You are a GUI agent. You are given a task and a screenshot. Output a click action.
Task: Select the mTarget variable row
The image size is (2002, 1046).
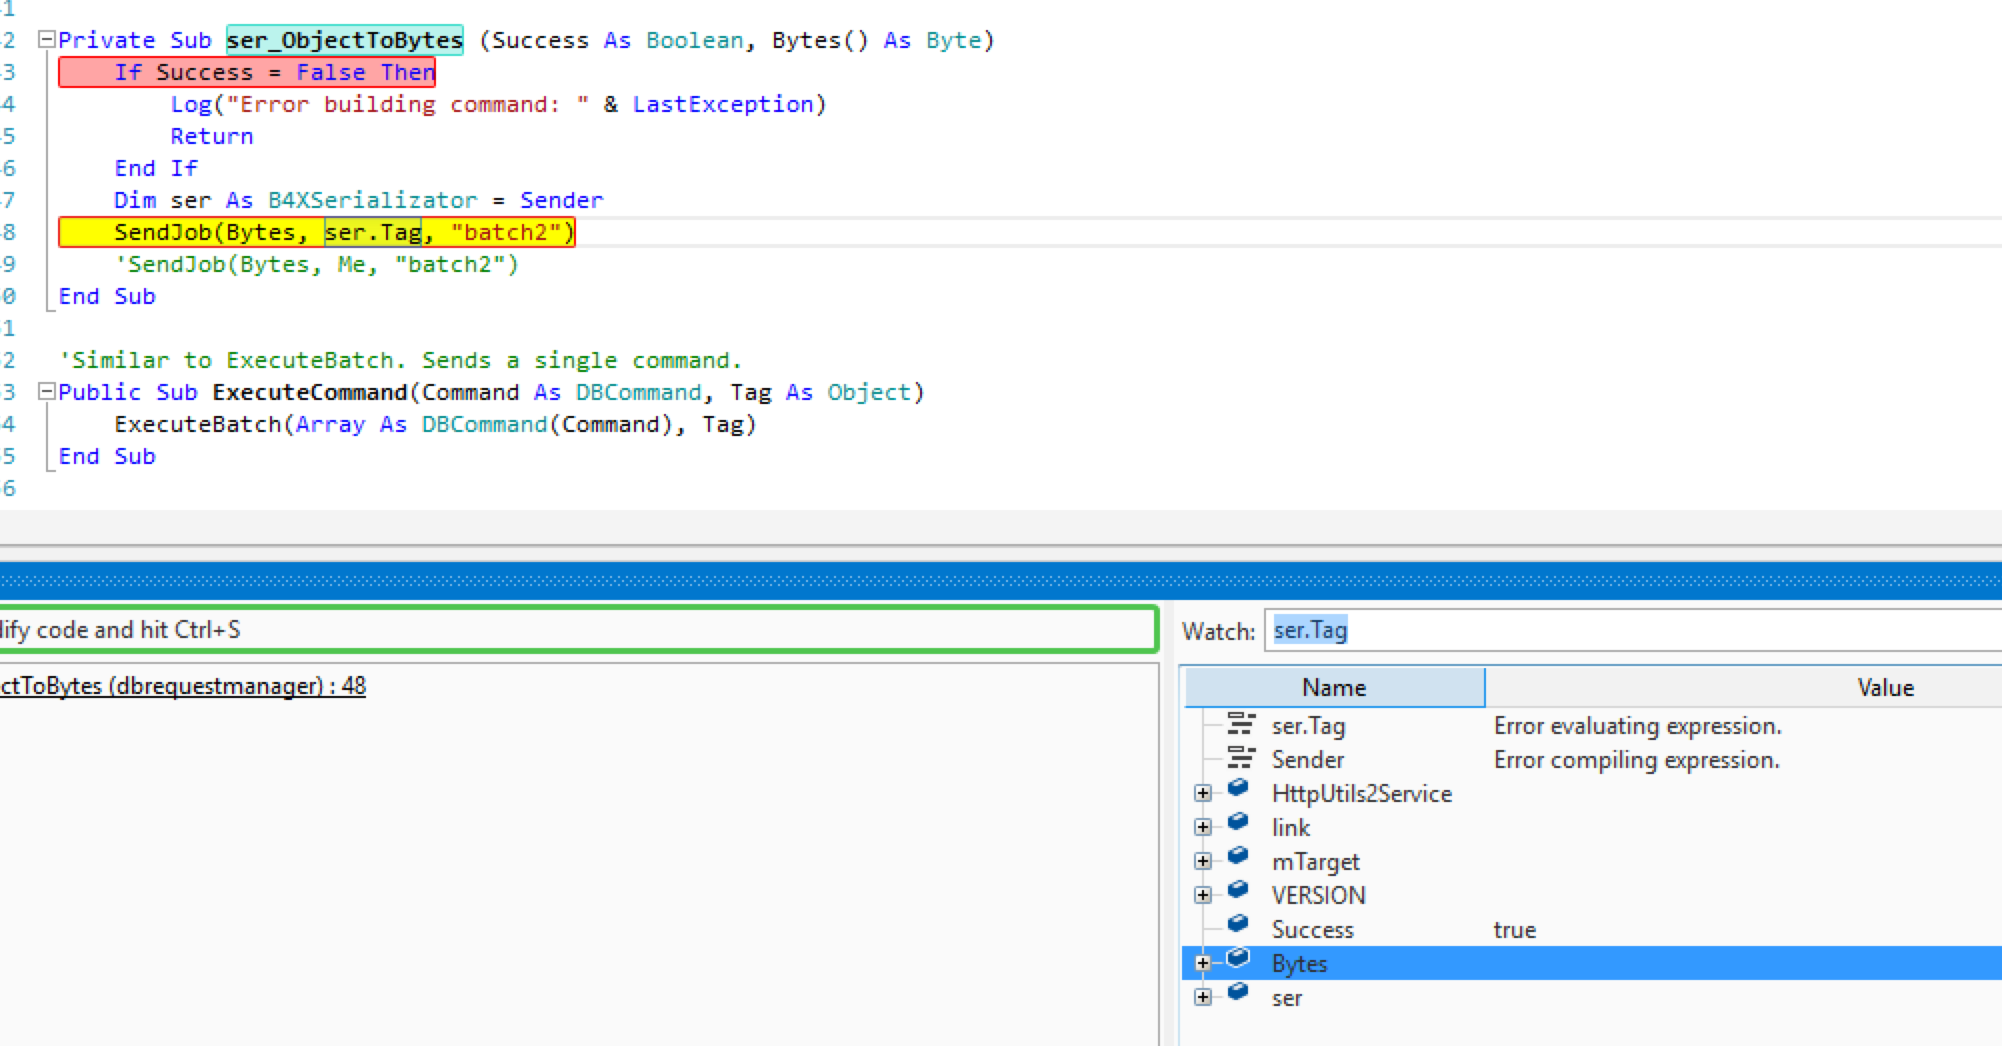1592,862
